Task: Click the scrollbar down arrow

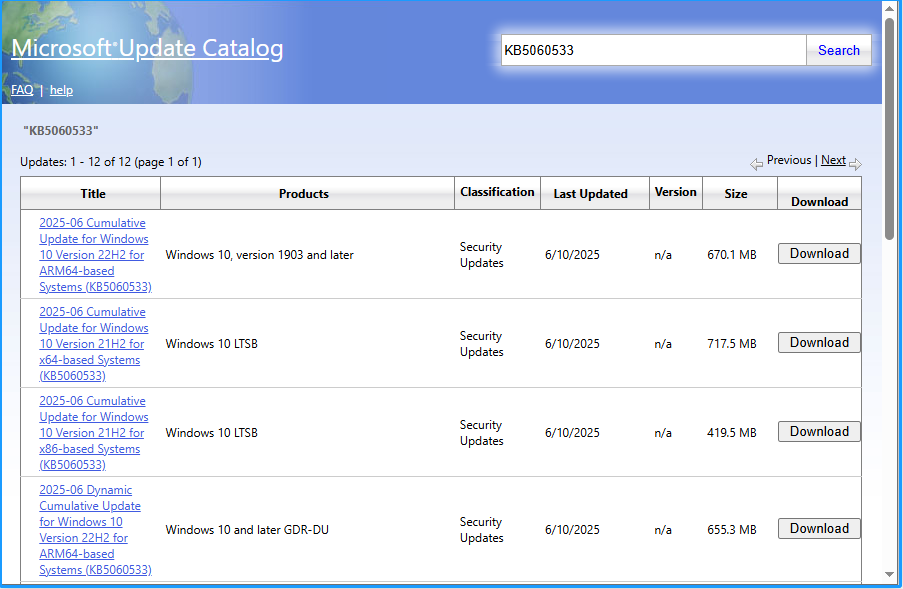Action: click(x=890, y=575)
